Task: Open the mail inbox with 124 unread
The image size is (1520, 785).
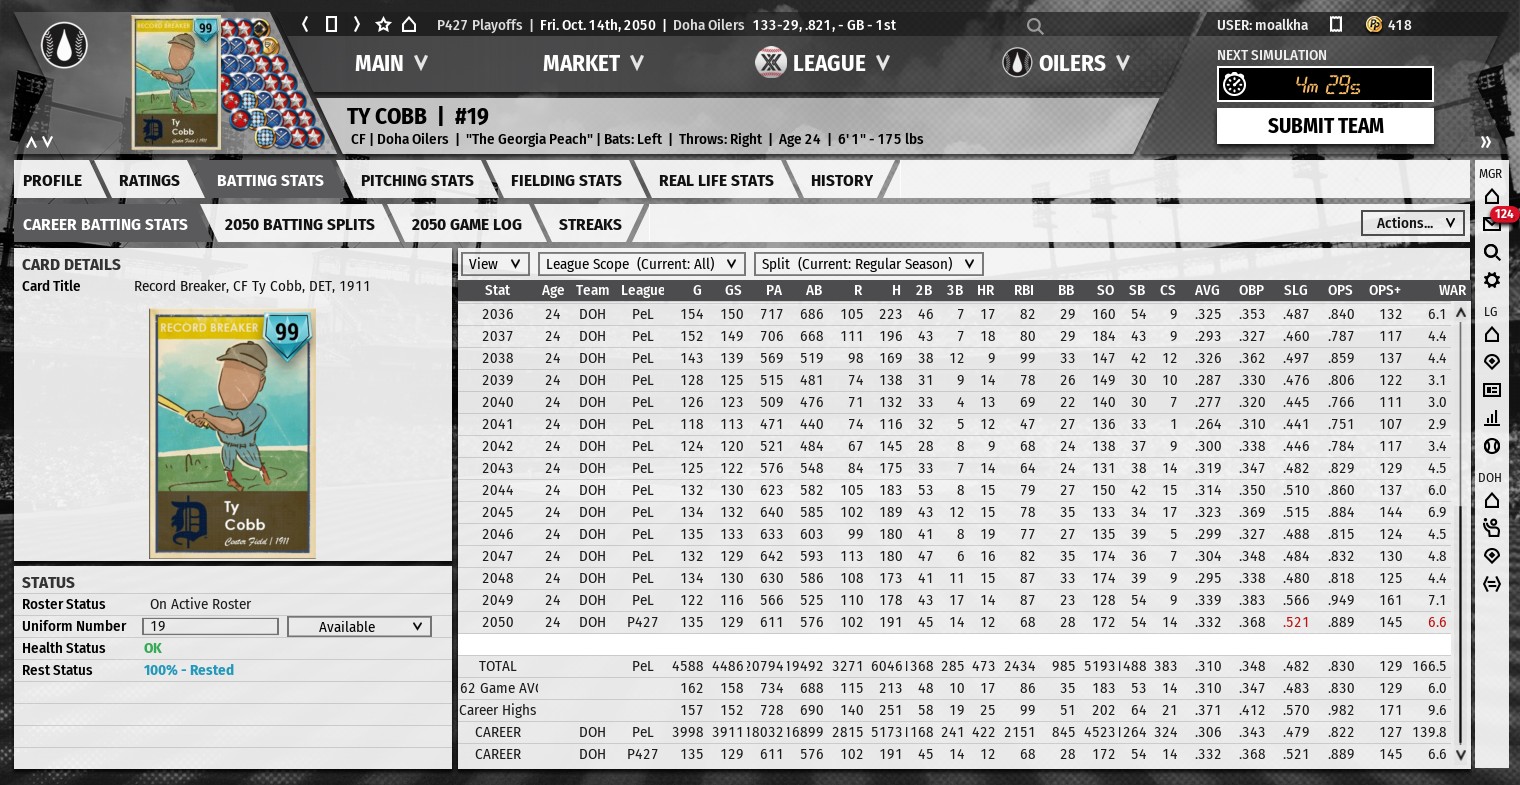Action: (x=1491, y=224)
